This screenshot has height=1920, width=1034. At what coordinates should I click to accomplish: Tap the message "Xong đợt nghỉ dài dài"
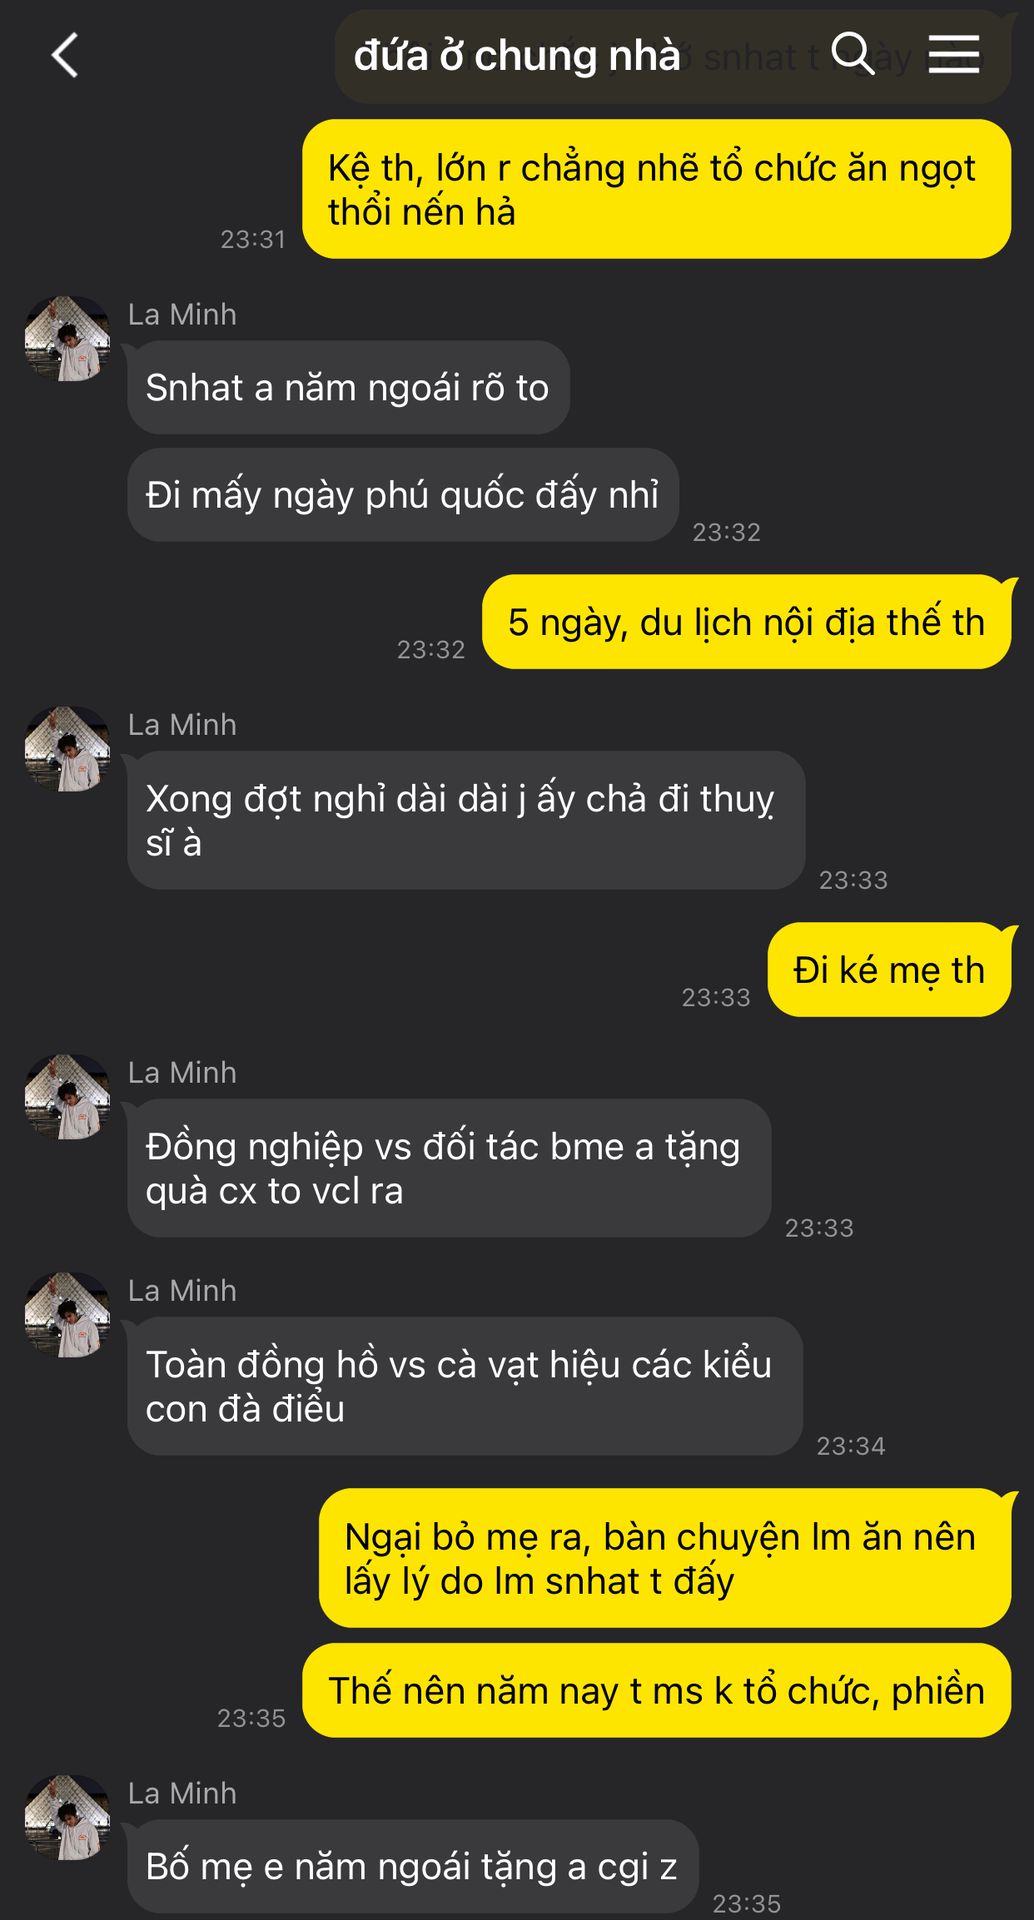(466, 820)
